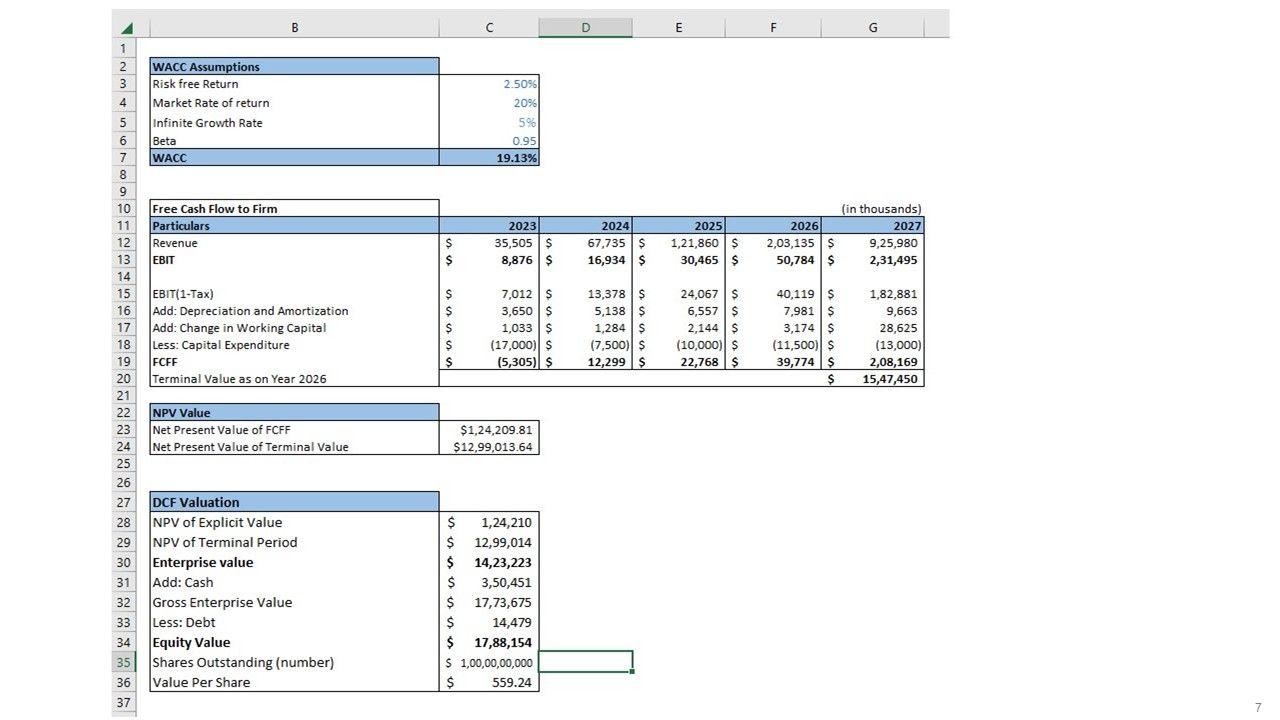
Task: Select column G header
Action: click(x=872, y=28)
